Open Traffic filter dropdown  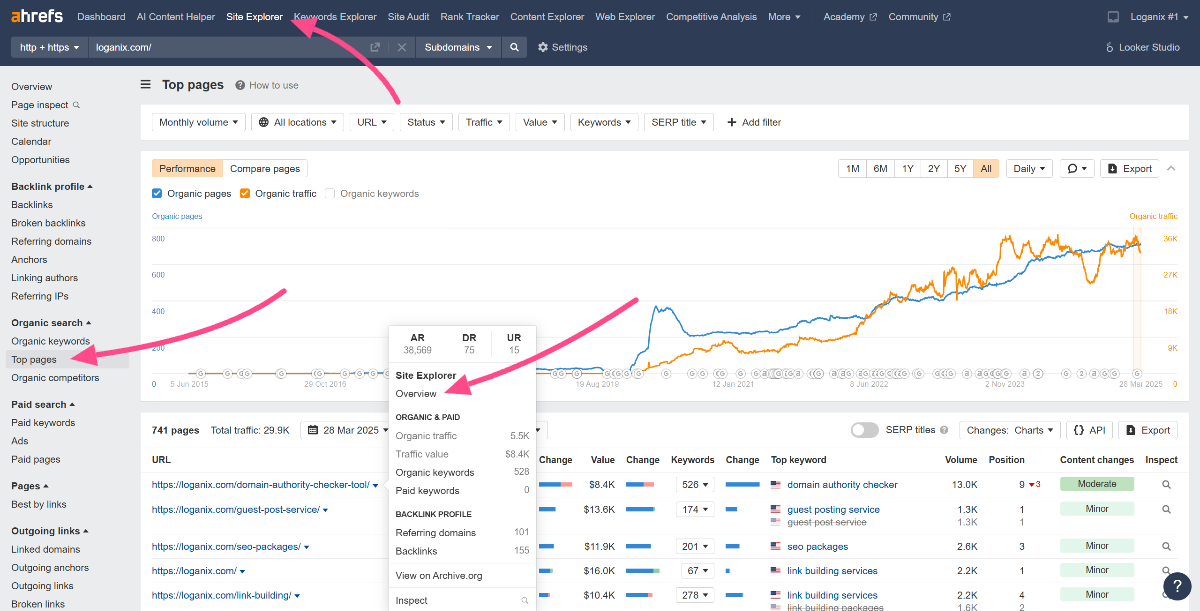484,122
